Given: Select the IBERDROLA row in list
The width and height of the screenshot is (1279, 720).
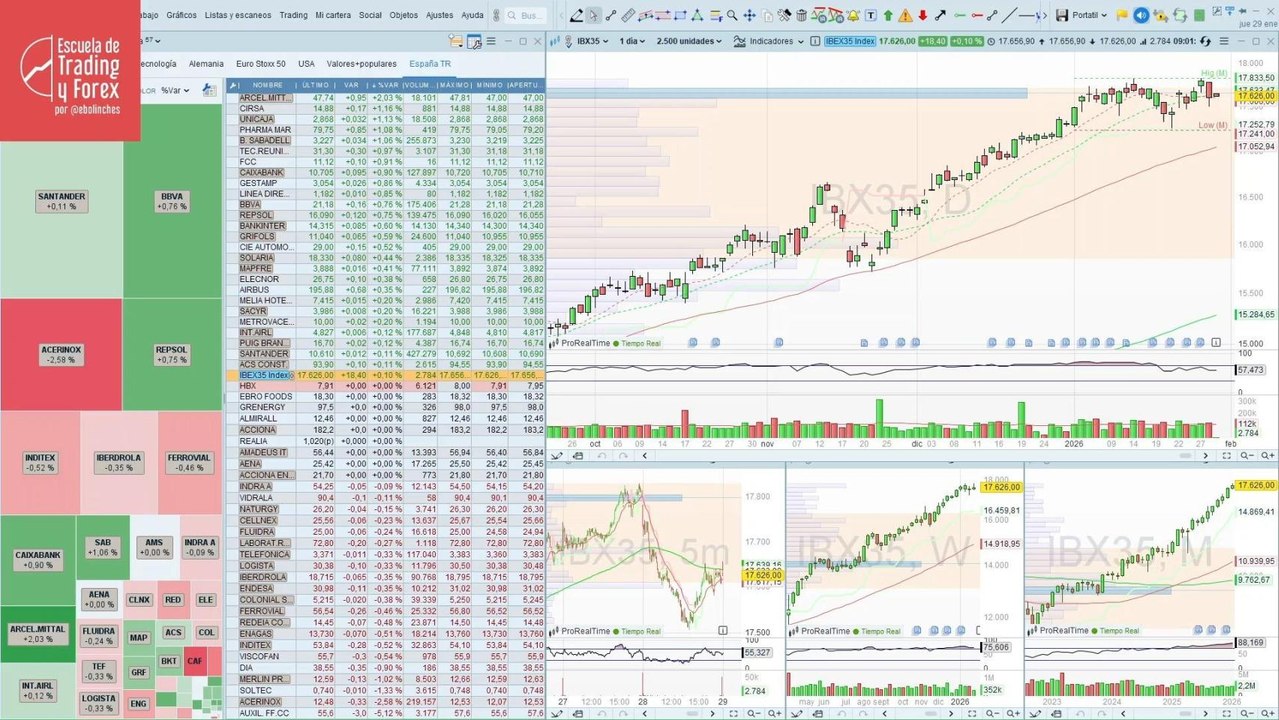Looking at the screenshot, I should [x=386, y=577].
